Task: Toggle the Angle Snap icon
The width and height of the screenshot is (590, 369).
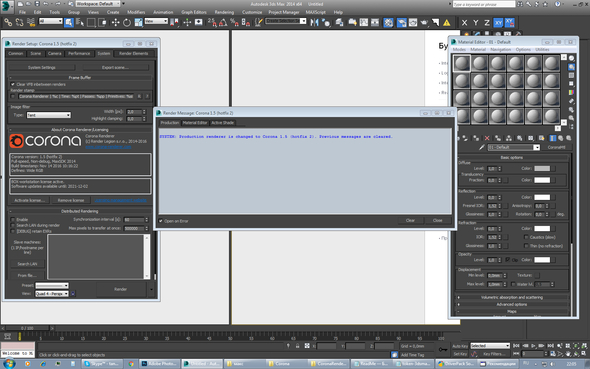Action: click(223, 23)
